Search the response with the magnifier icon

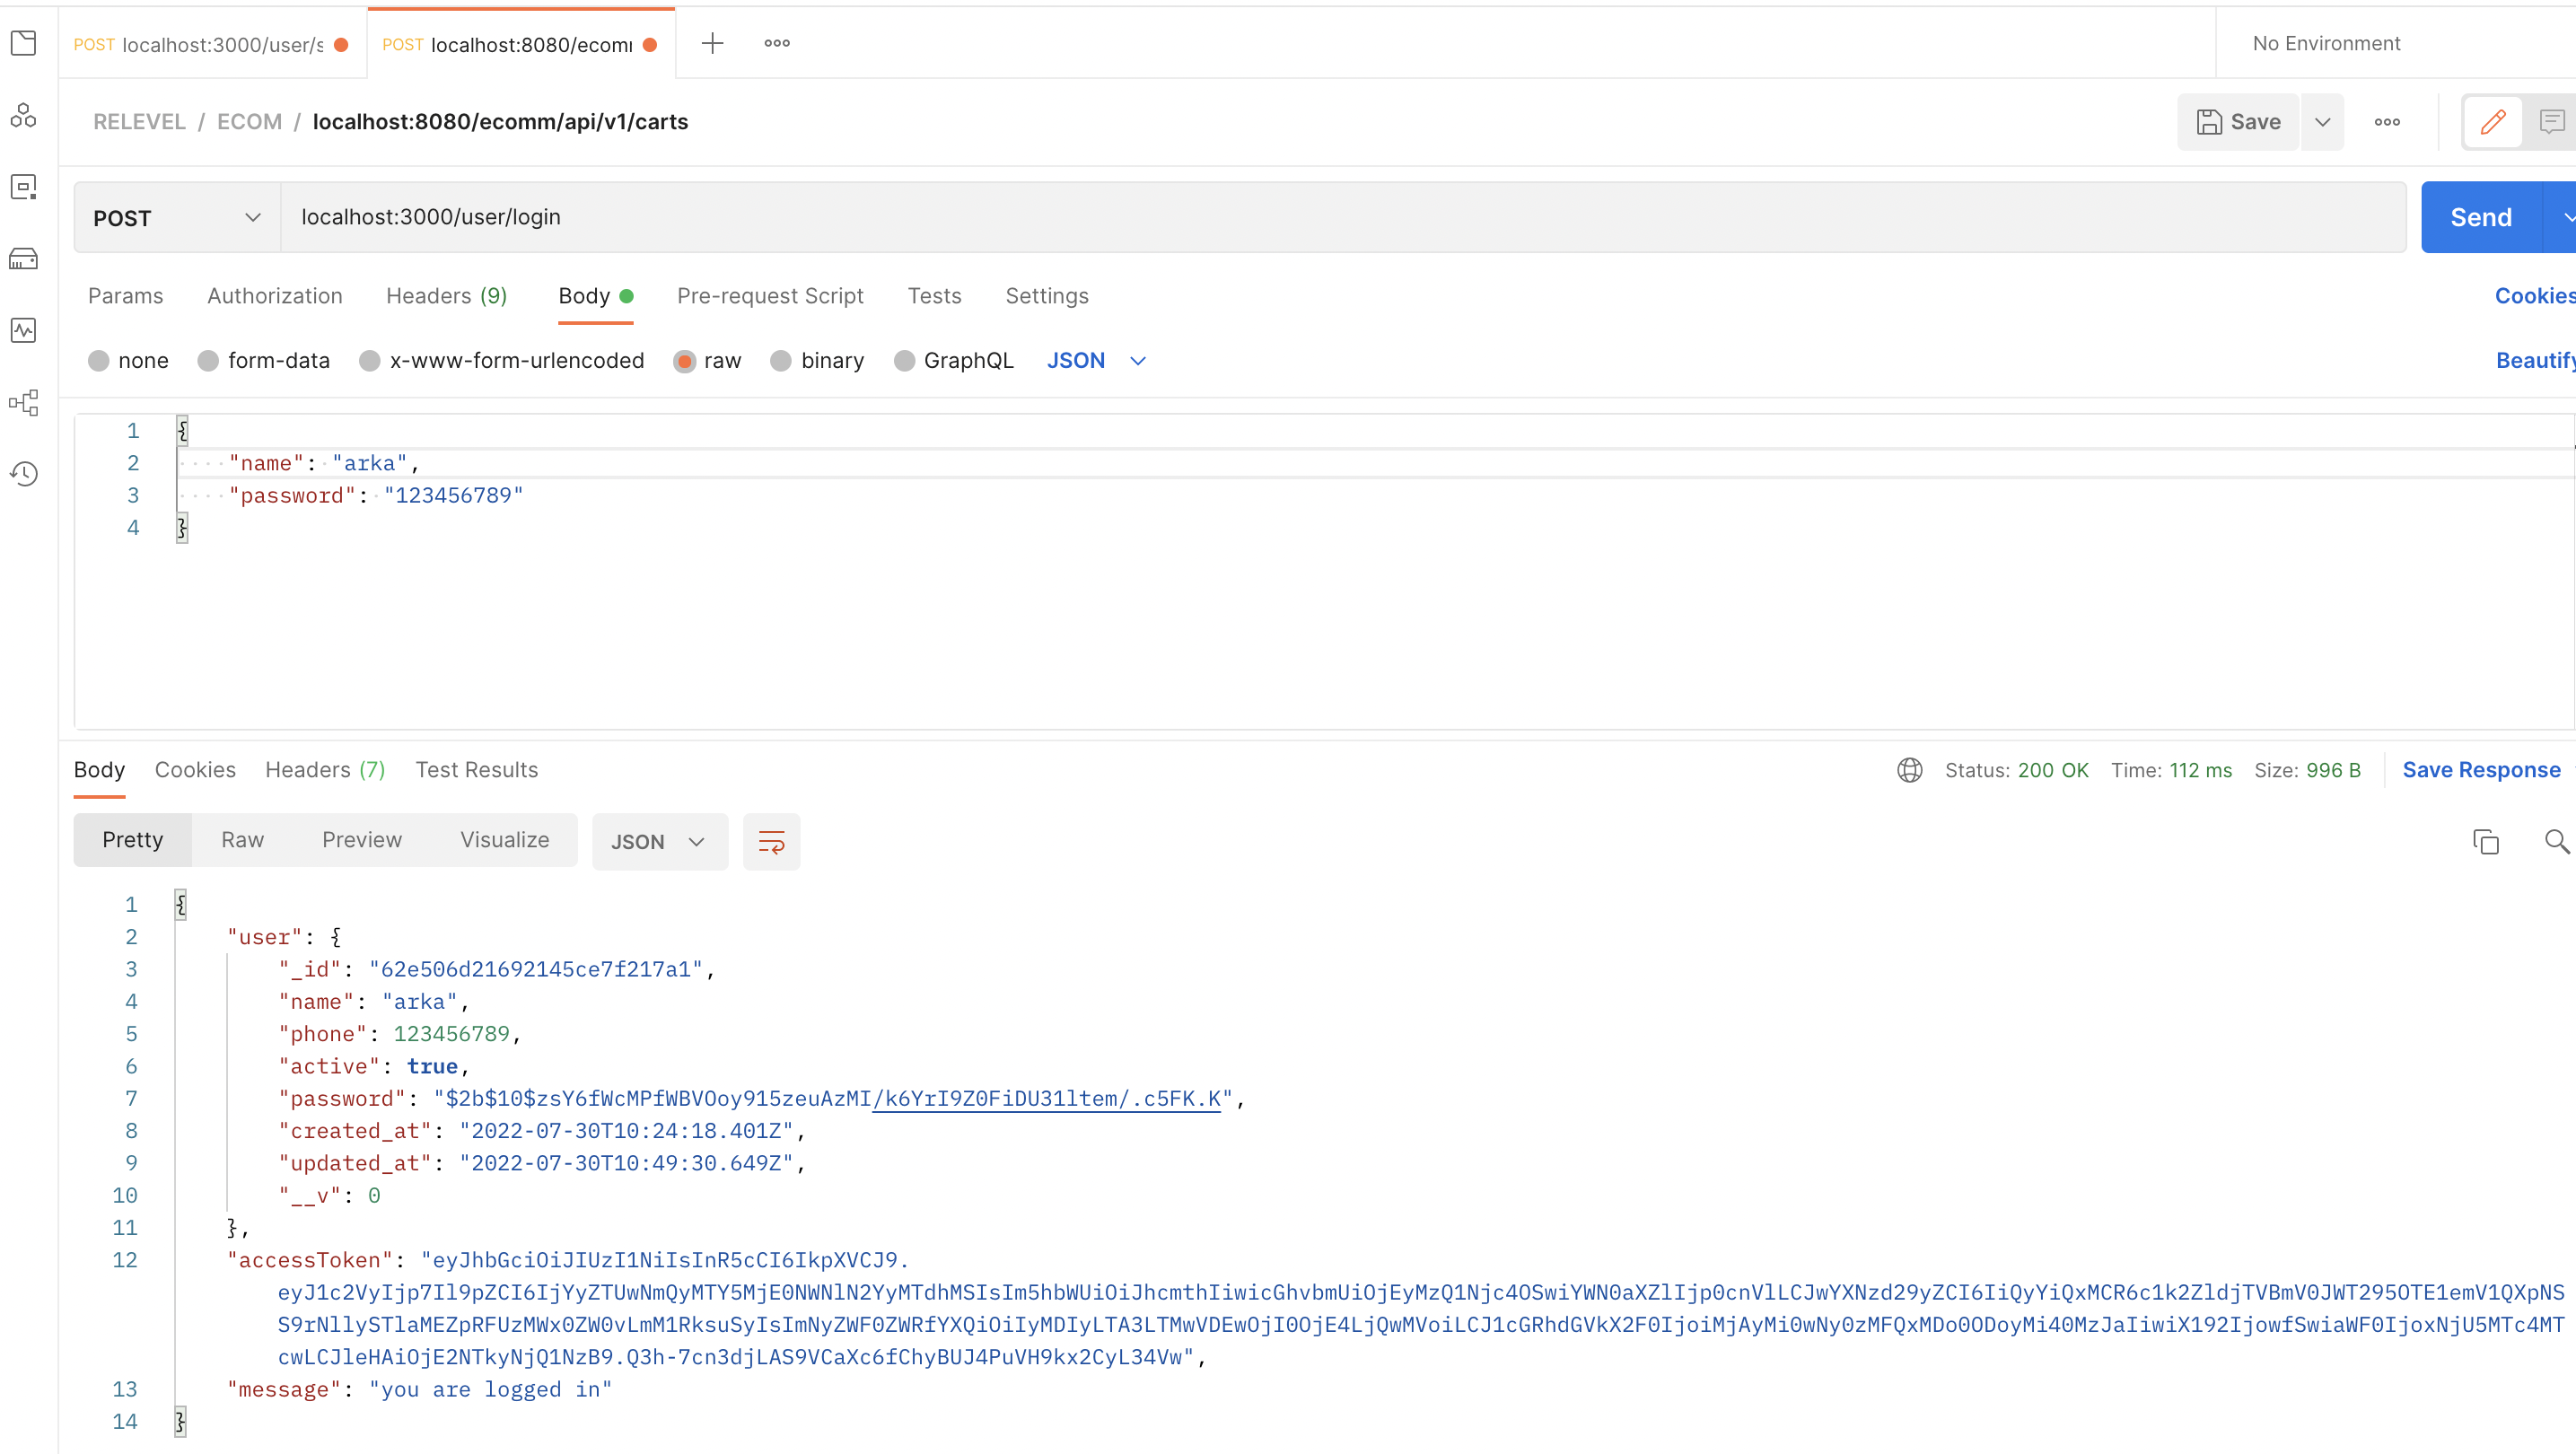tap(2556, 842)
